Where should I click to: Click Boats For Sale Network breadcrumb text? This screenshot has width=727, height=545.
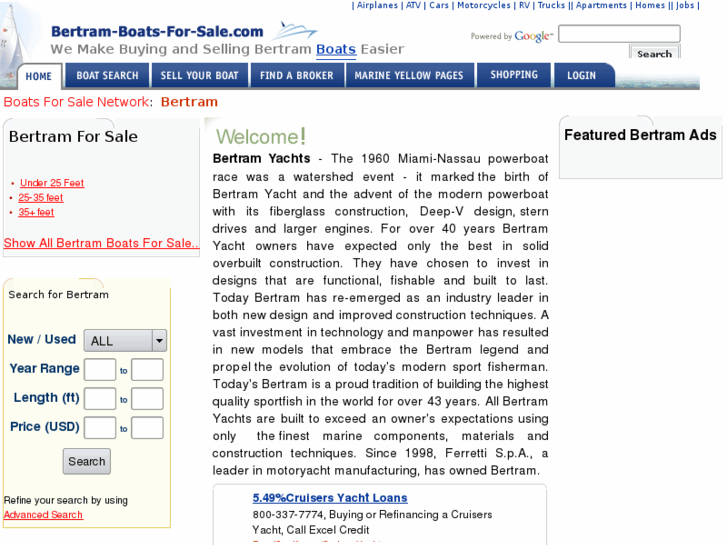pyautogui.click(x=77, y=102)
